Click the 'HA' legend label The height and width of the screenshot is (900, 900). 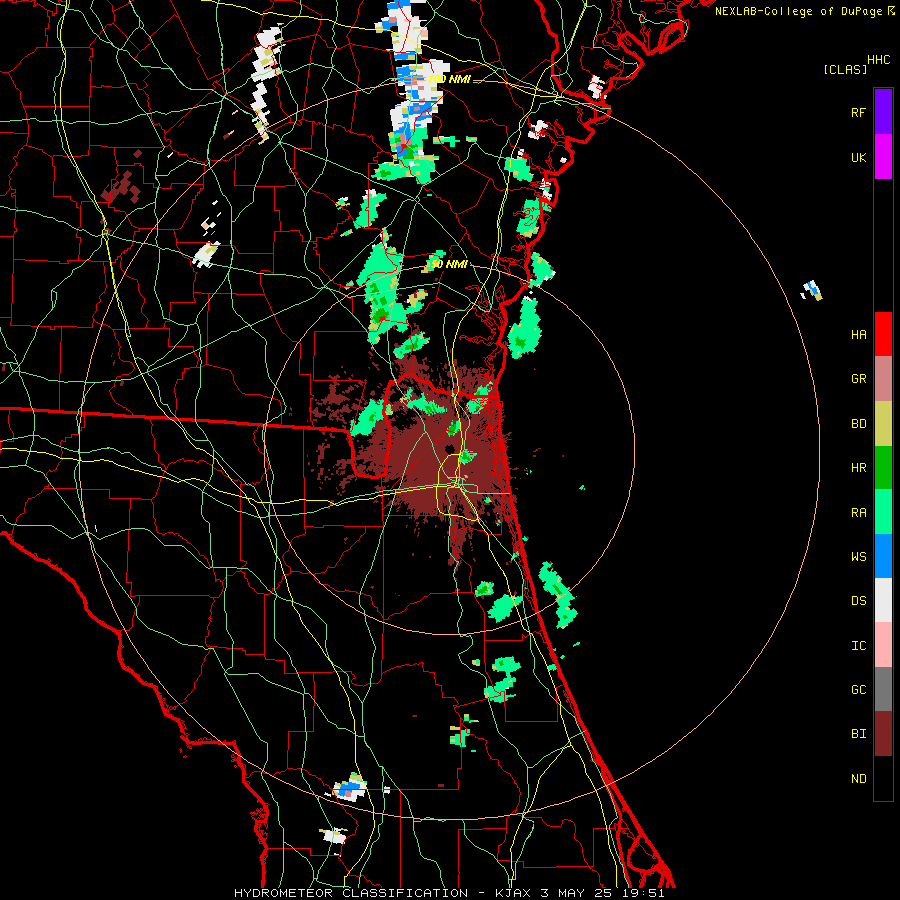click(x=858, y=335)
